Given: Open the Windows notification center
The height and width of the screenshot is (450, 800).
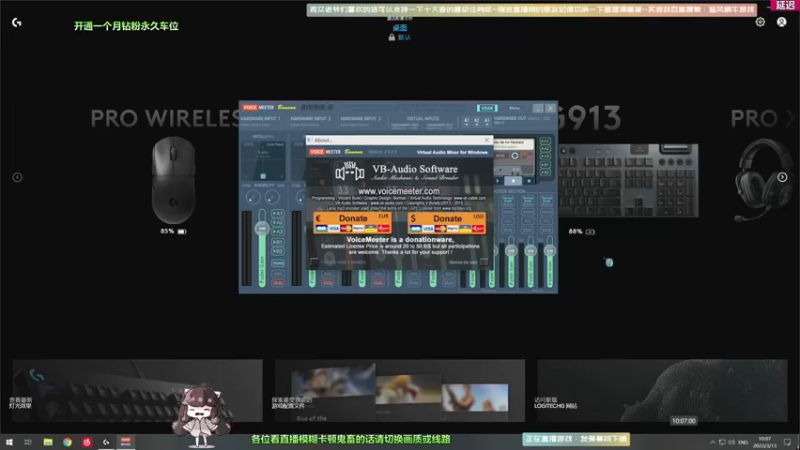Looking at the screenshot, I should pos(788,442).
